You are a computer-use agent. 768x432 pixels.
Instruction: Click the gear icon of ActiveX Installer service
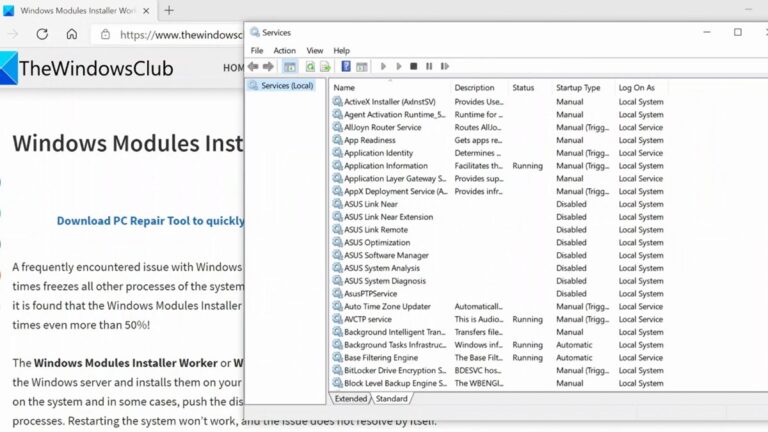(x=337, y=101)
